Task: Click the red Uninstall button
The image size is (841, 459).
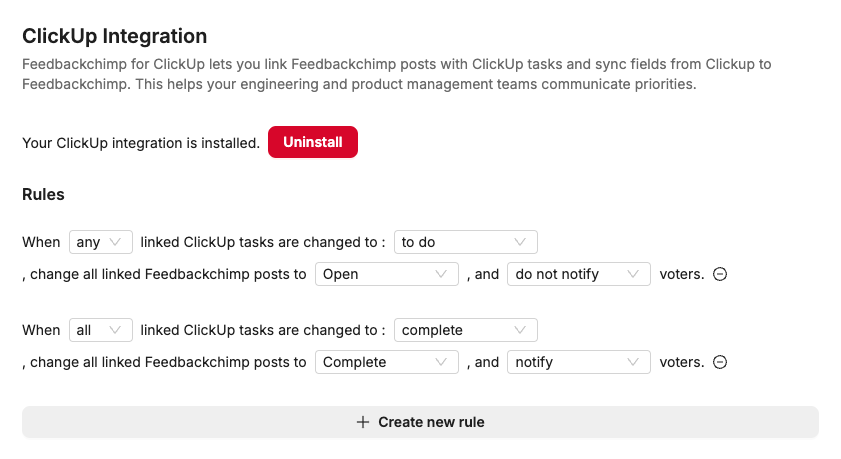Action: tap(312, 142)
